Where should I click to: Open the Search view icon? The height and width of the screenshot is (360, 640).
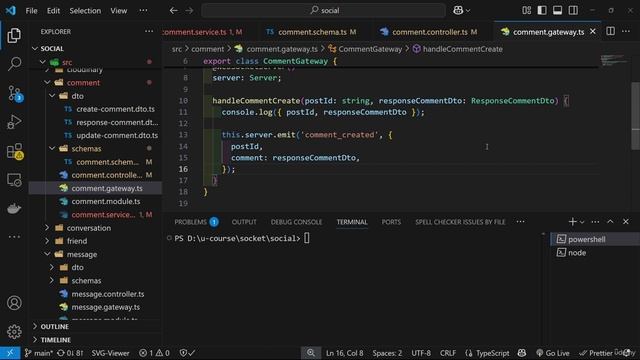pyautogui.click(x=14, y=64)
